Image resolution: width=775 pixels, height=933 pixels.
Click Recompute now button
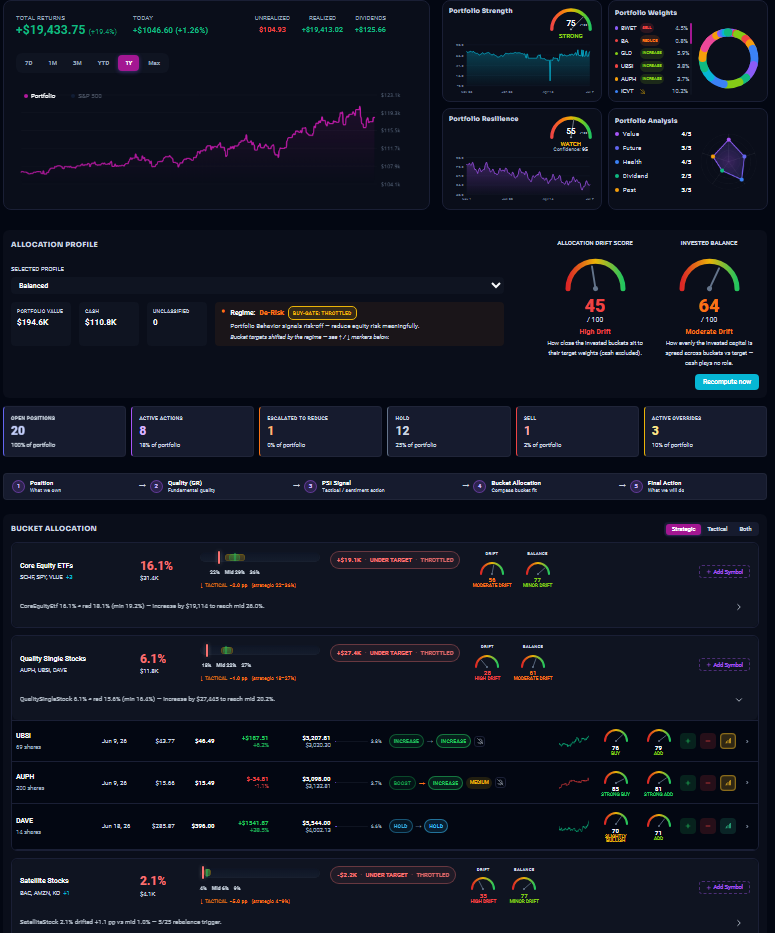[727, 382]
